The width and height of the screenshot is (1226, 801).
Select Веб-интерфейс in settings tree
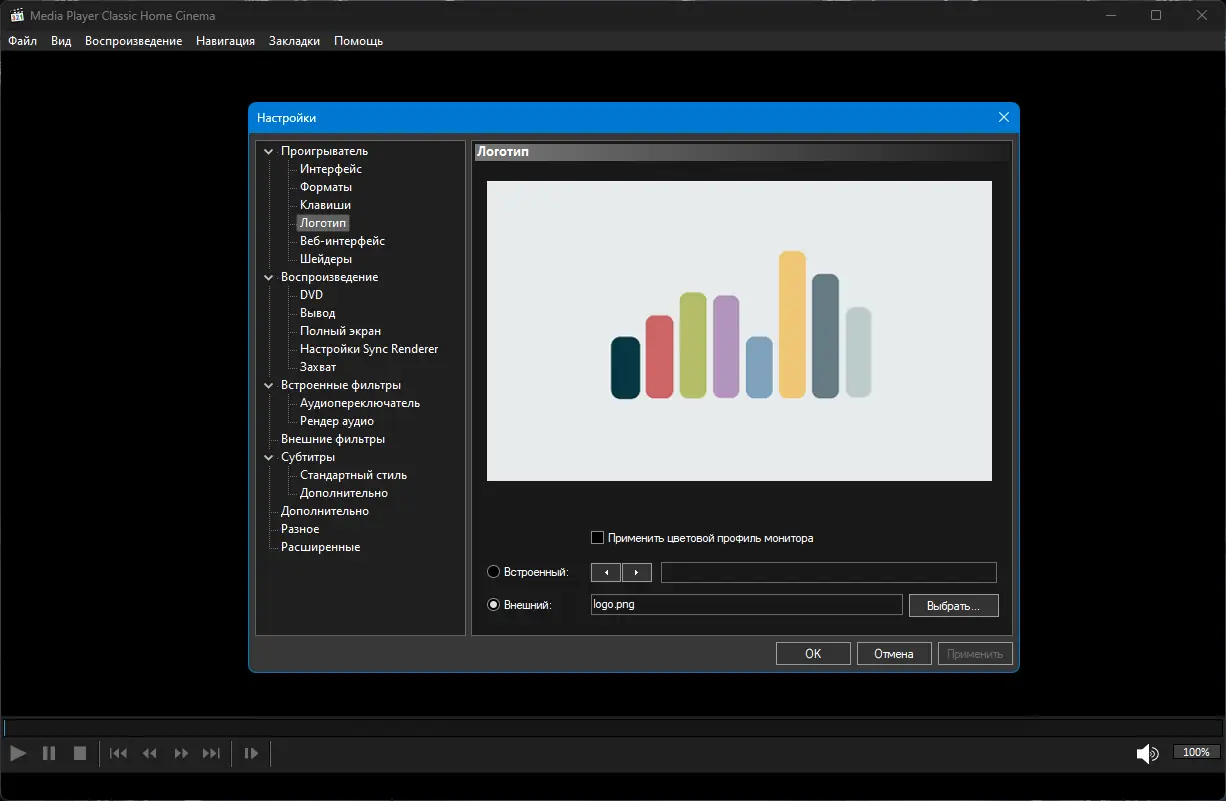pos(342,241)
